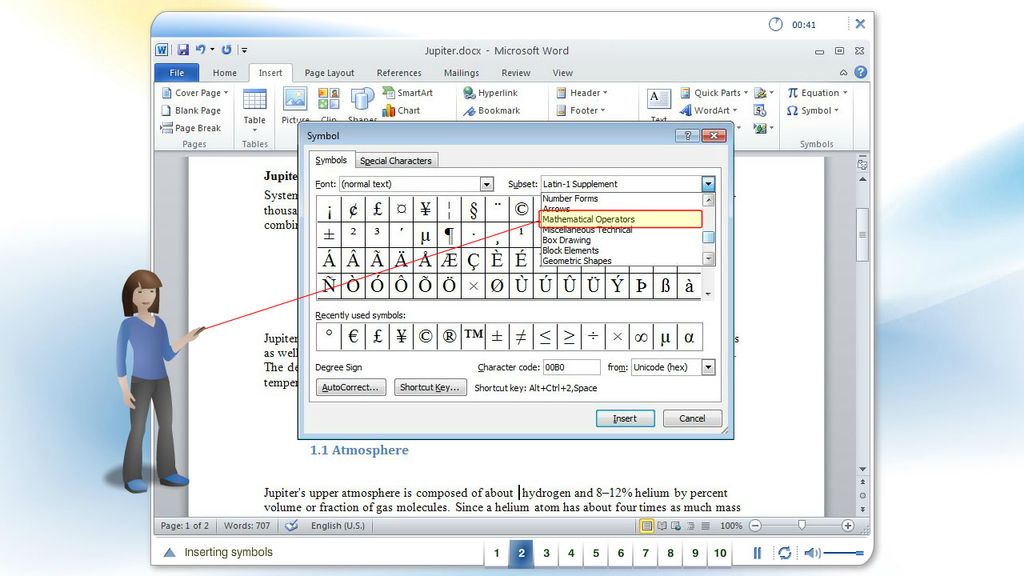Open the 'from' Unicode (hex) dropdown
This screenshot has width=1024, height=576.
click(x=709, y=367)
